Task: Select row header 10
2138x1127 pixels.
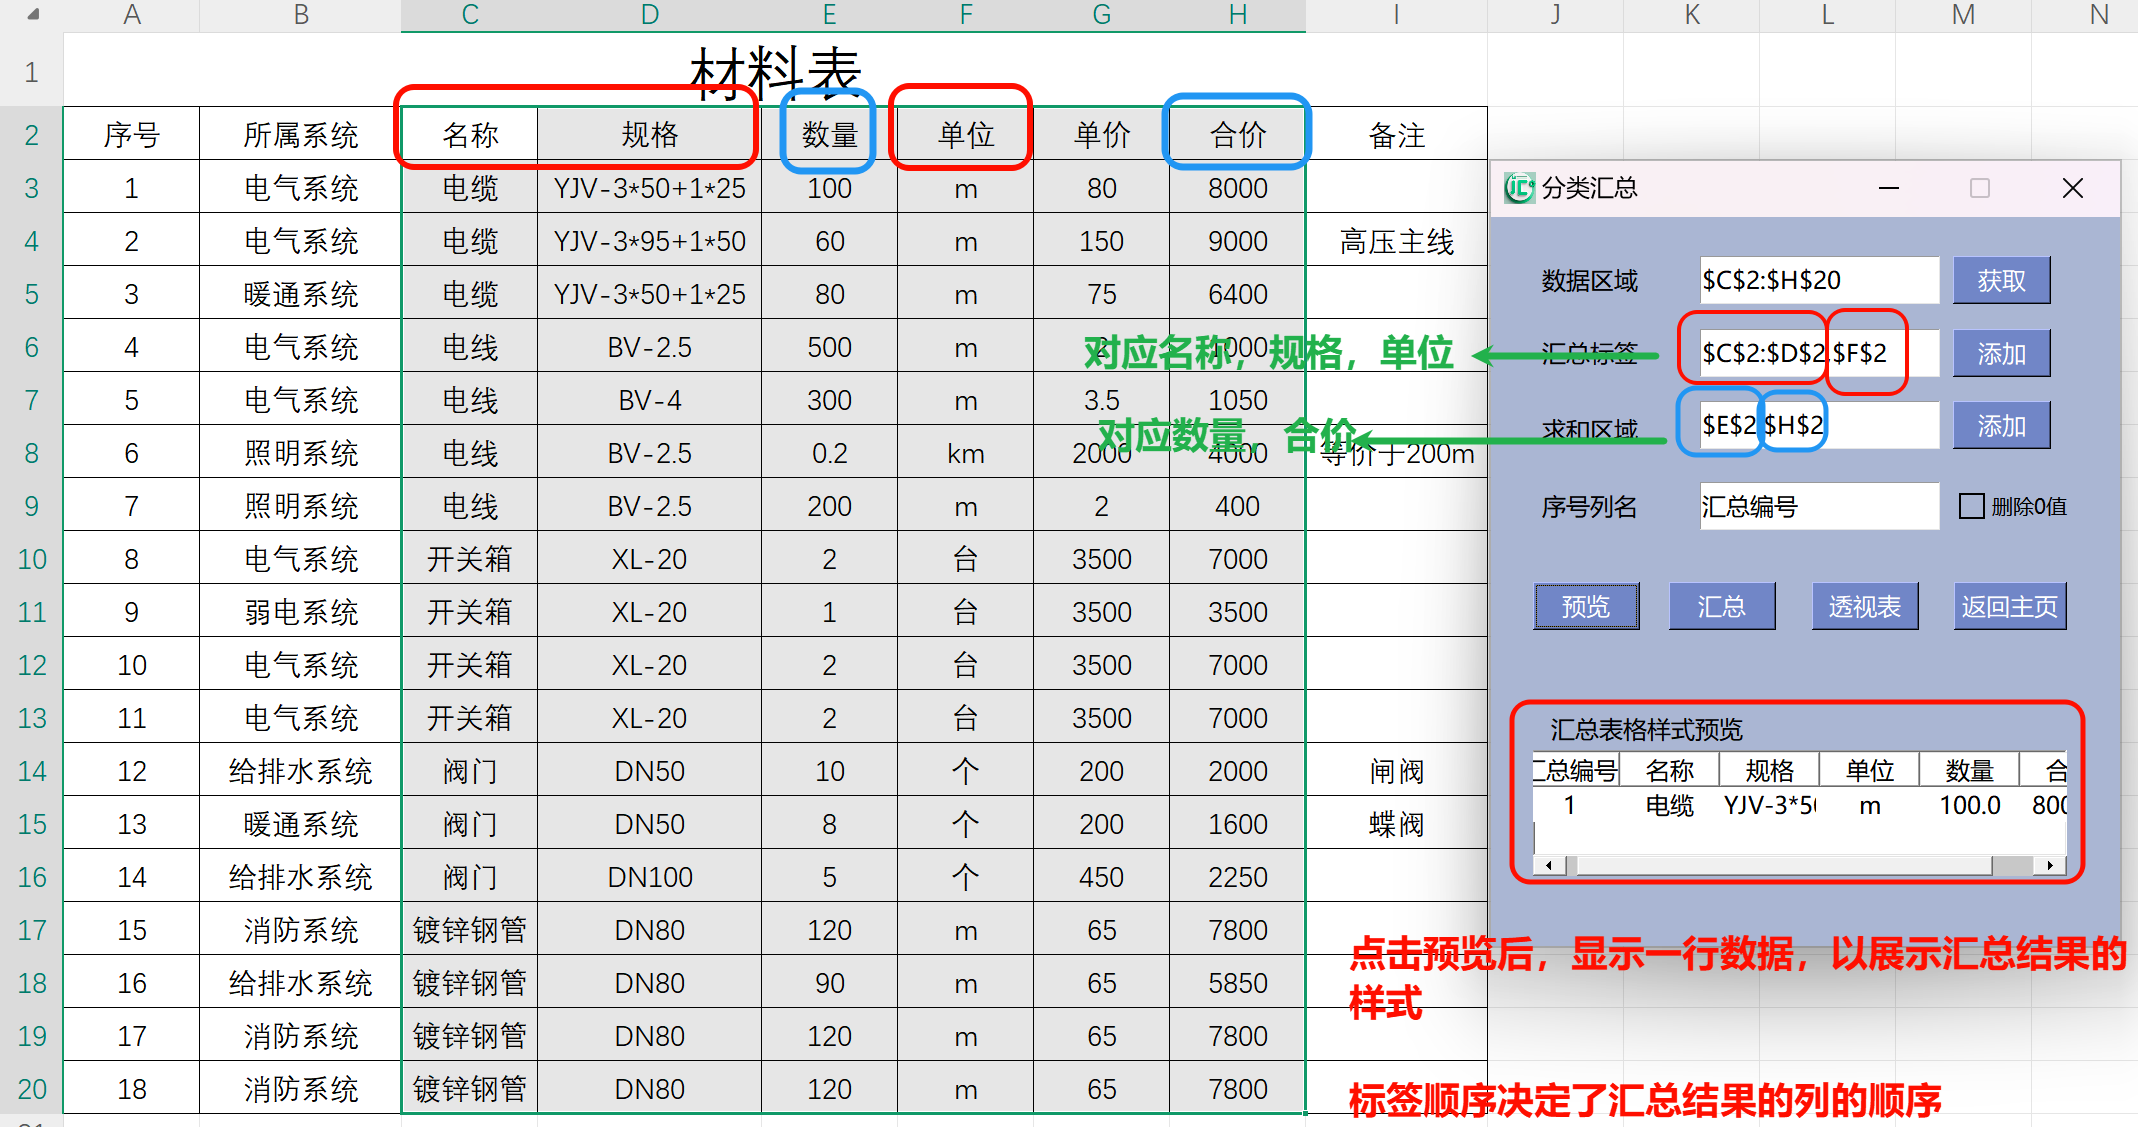Action: click(32, 559)
